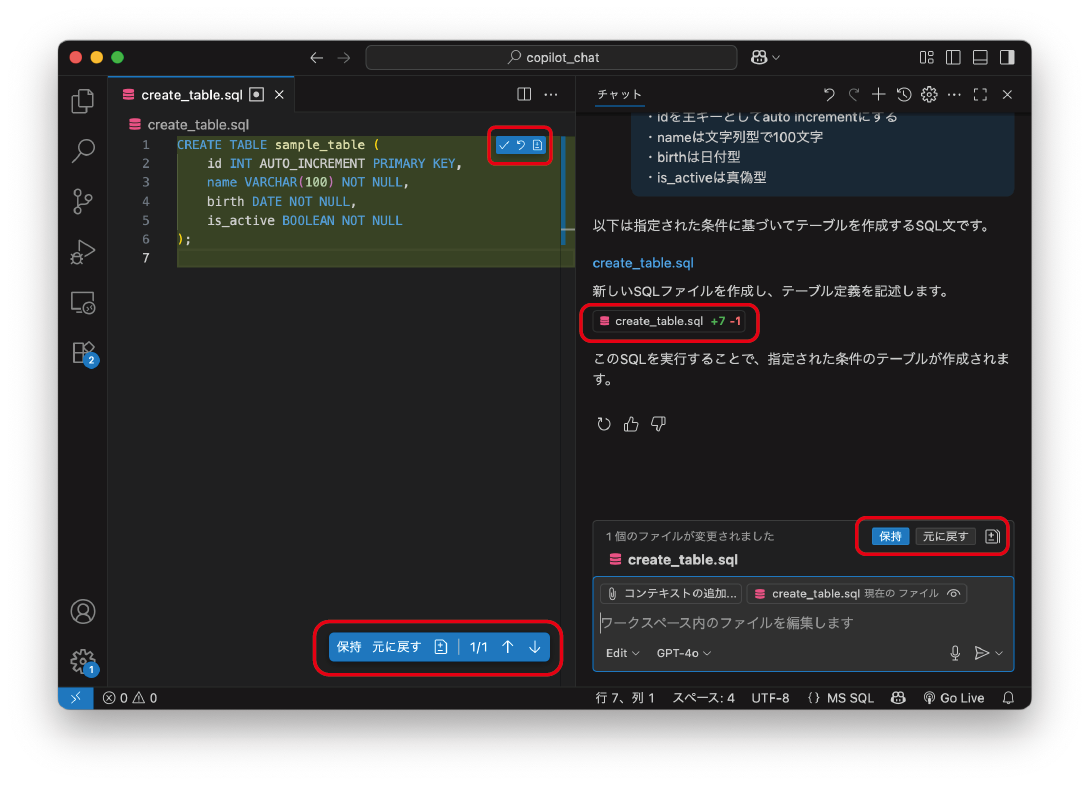Open the Manage gear in activity bar
Viewport: 1090px width, 787px height.
click(83, 662)
